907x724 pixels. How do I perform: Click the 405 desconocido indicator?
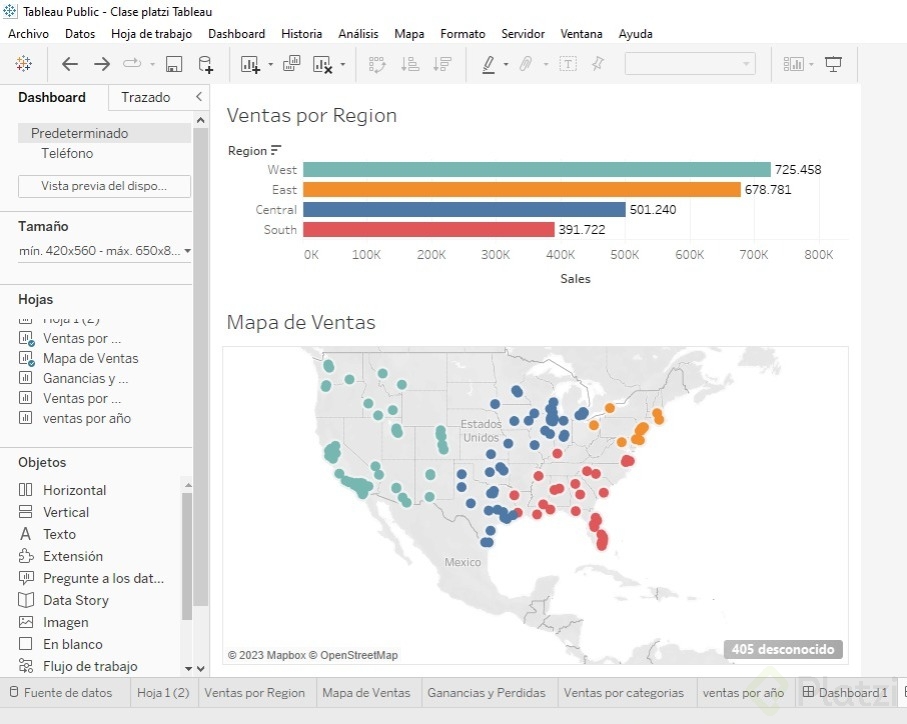[x=783, y=649]
